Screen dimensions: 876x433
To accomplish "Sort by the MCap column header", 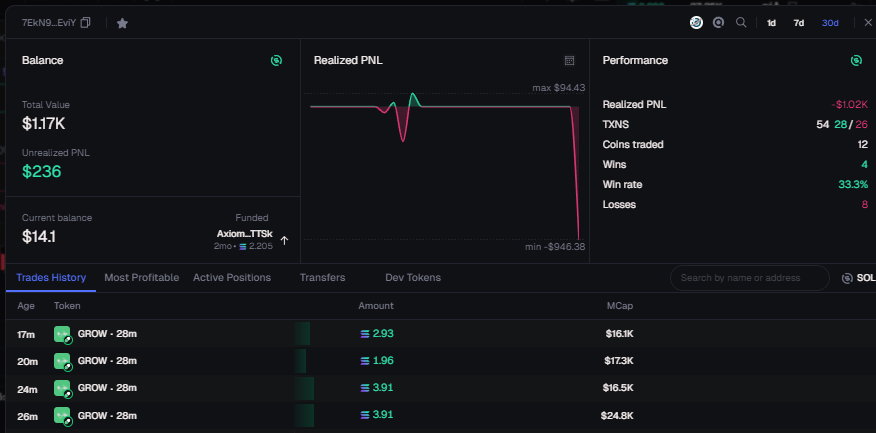I will click(620, 306).
